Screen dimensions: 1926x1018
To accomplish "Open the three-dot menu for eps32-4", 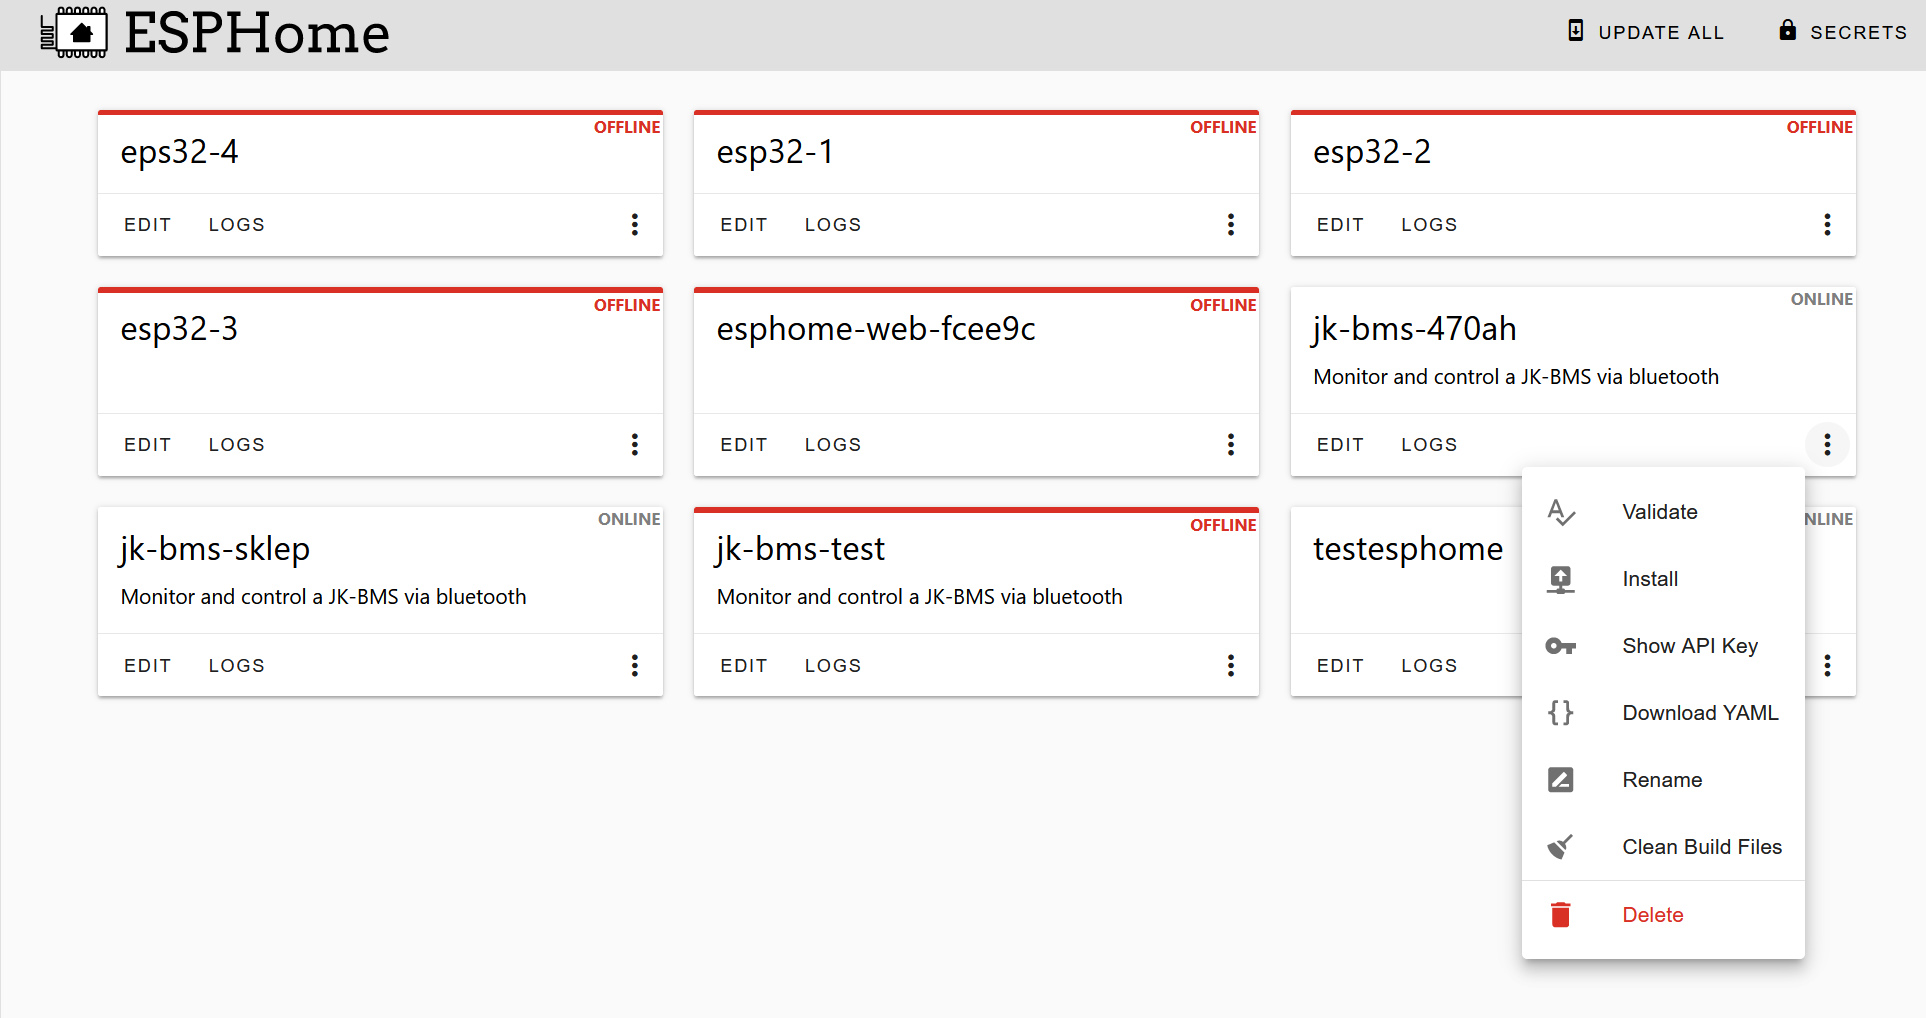I will [x=635, y=225].
